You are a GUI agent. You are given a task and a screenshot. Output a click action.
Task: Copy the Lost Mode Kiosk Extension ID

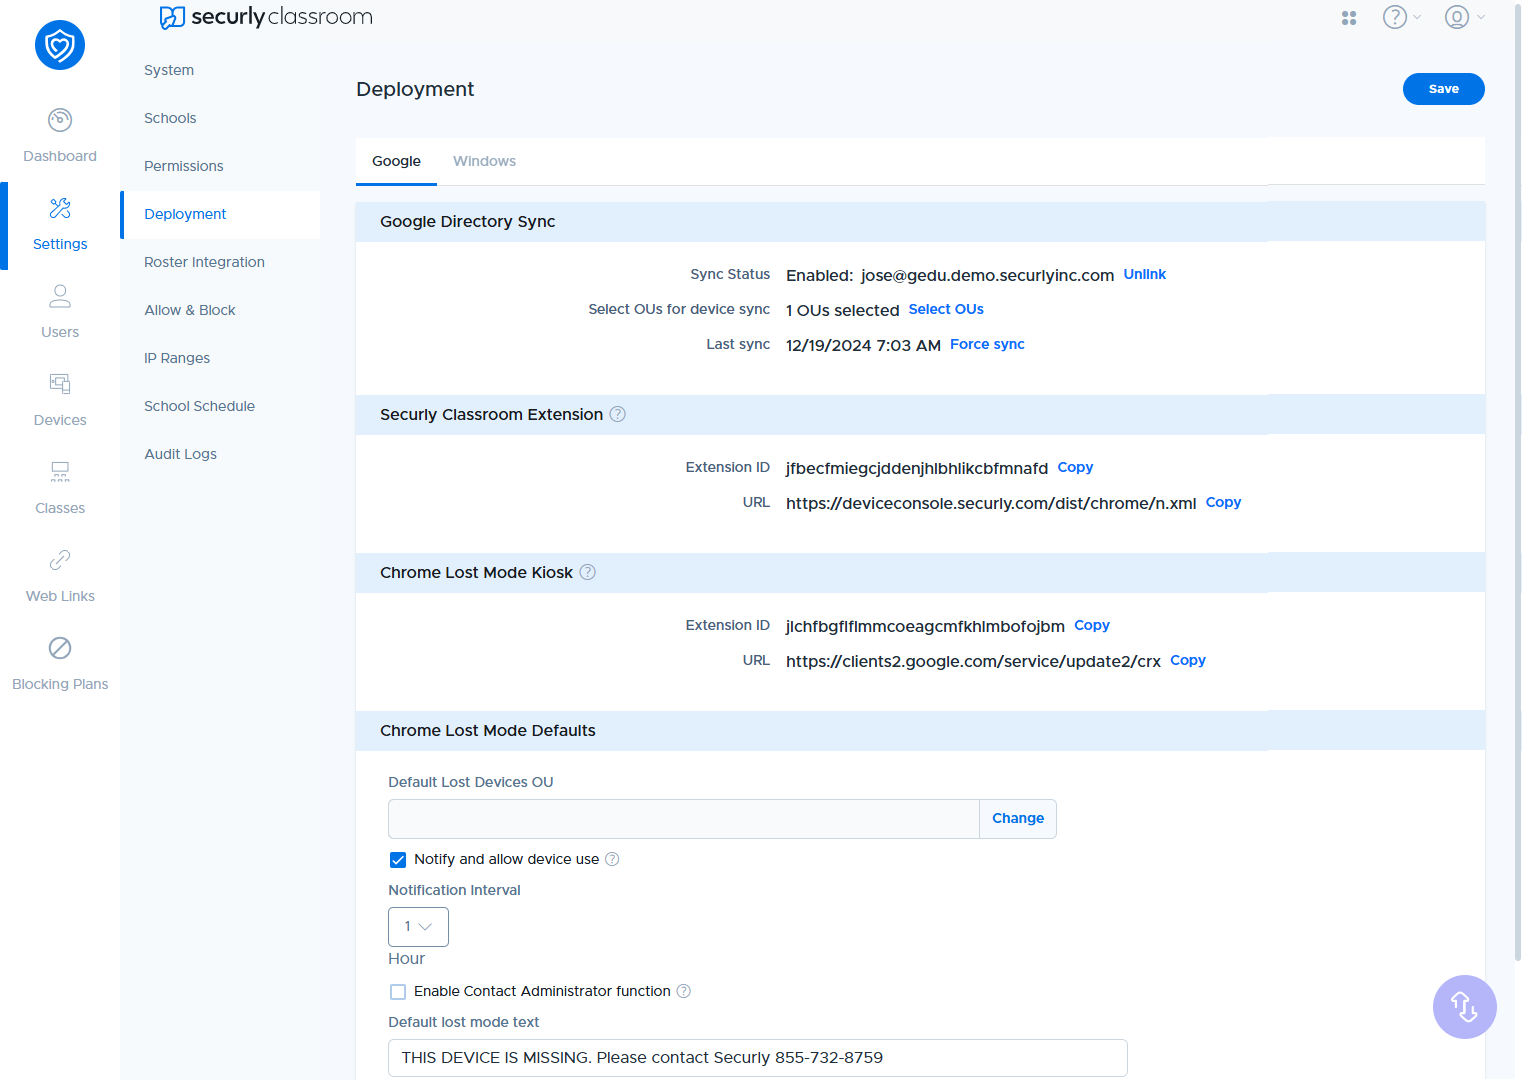pos(1092,625)
